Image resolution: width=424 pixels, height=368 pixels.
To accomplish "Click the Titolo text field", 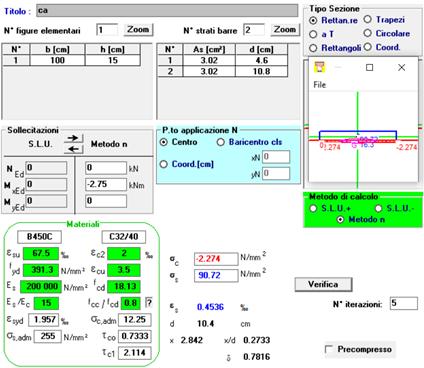I will click(167, 10).
